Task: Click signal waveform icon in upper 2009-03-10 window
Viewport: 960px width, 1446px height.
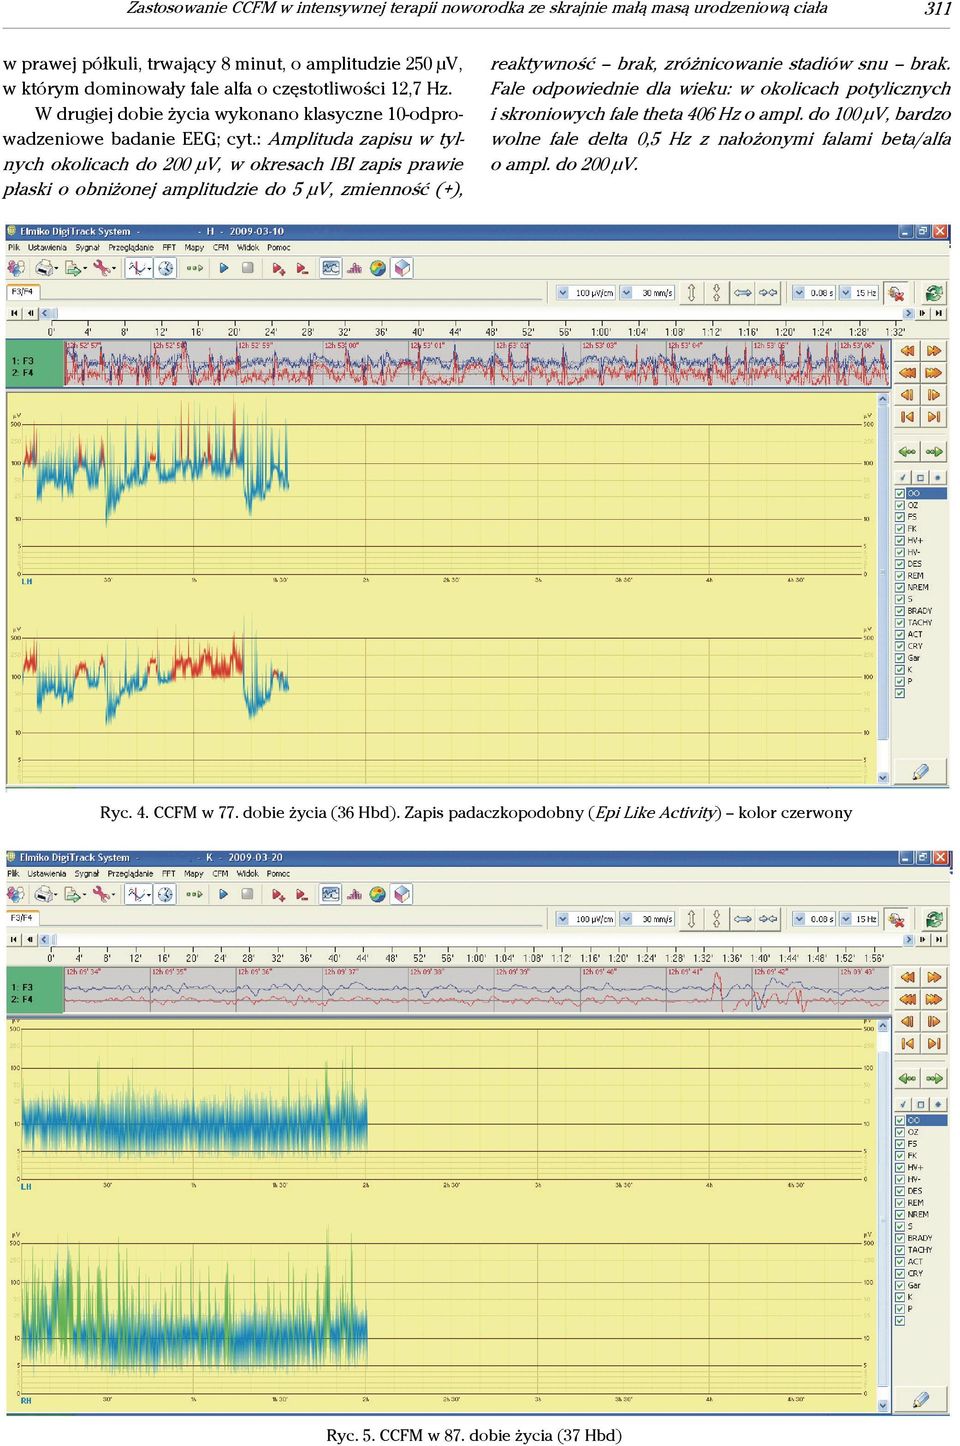Action: [139, 268]
